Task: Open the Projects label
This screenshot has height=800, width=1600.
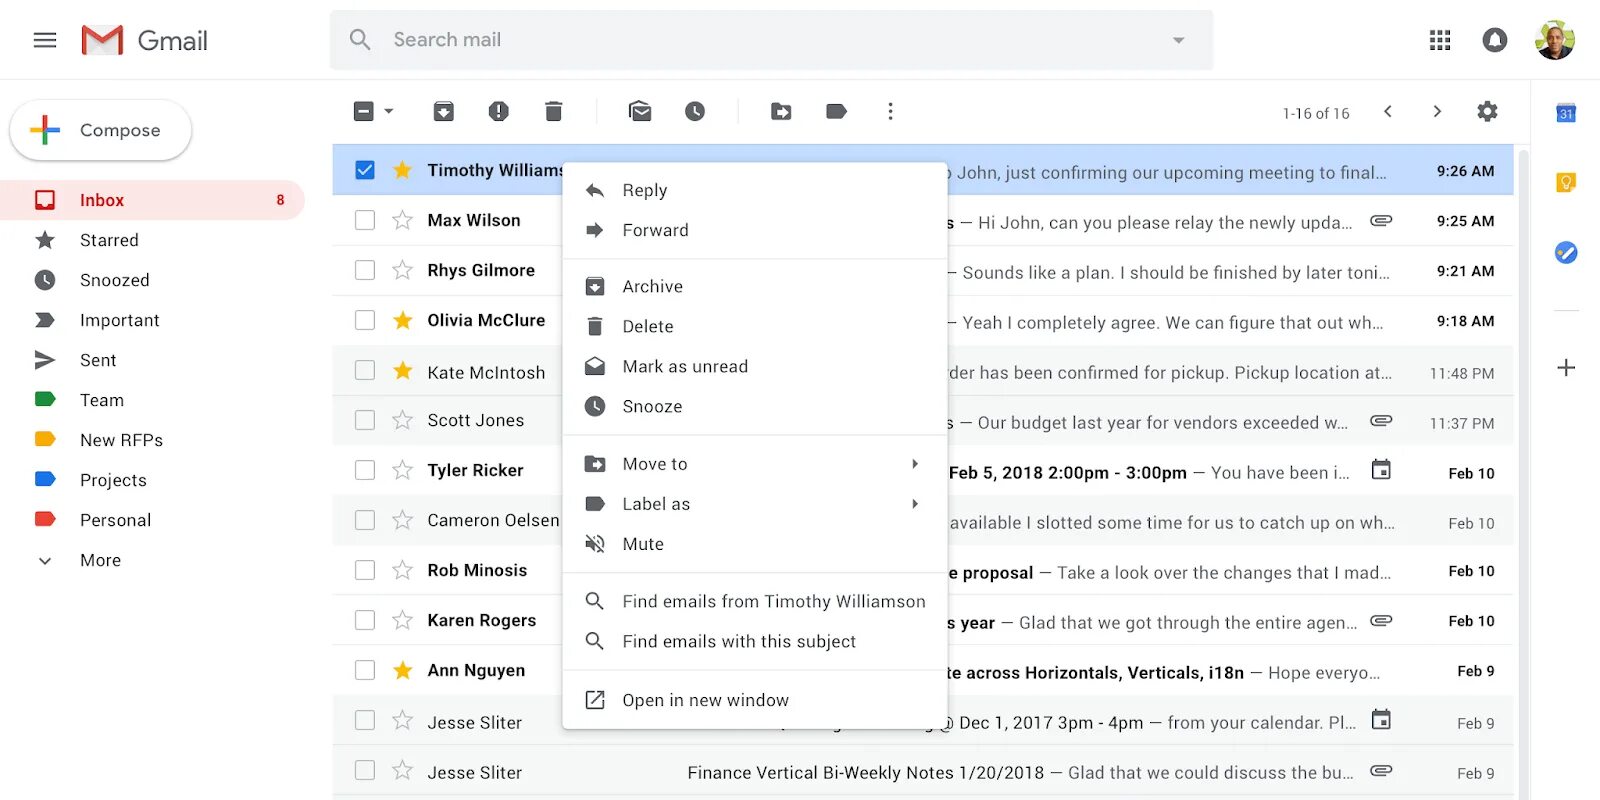Action: click(x=152, y=480)
